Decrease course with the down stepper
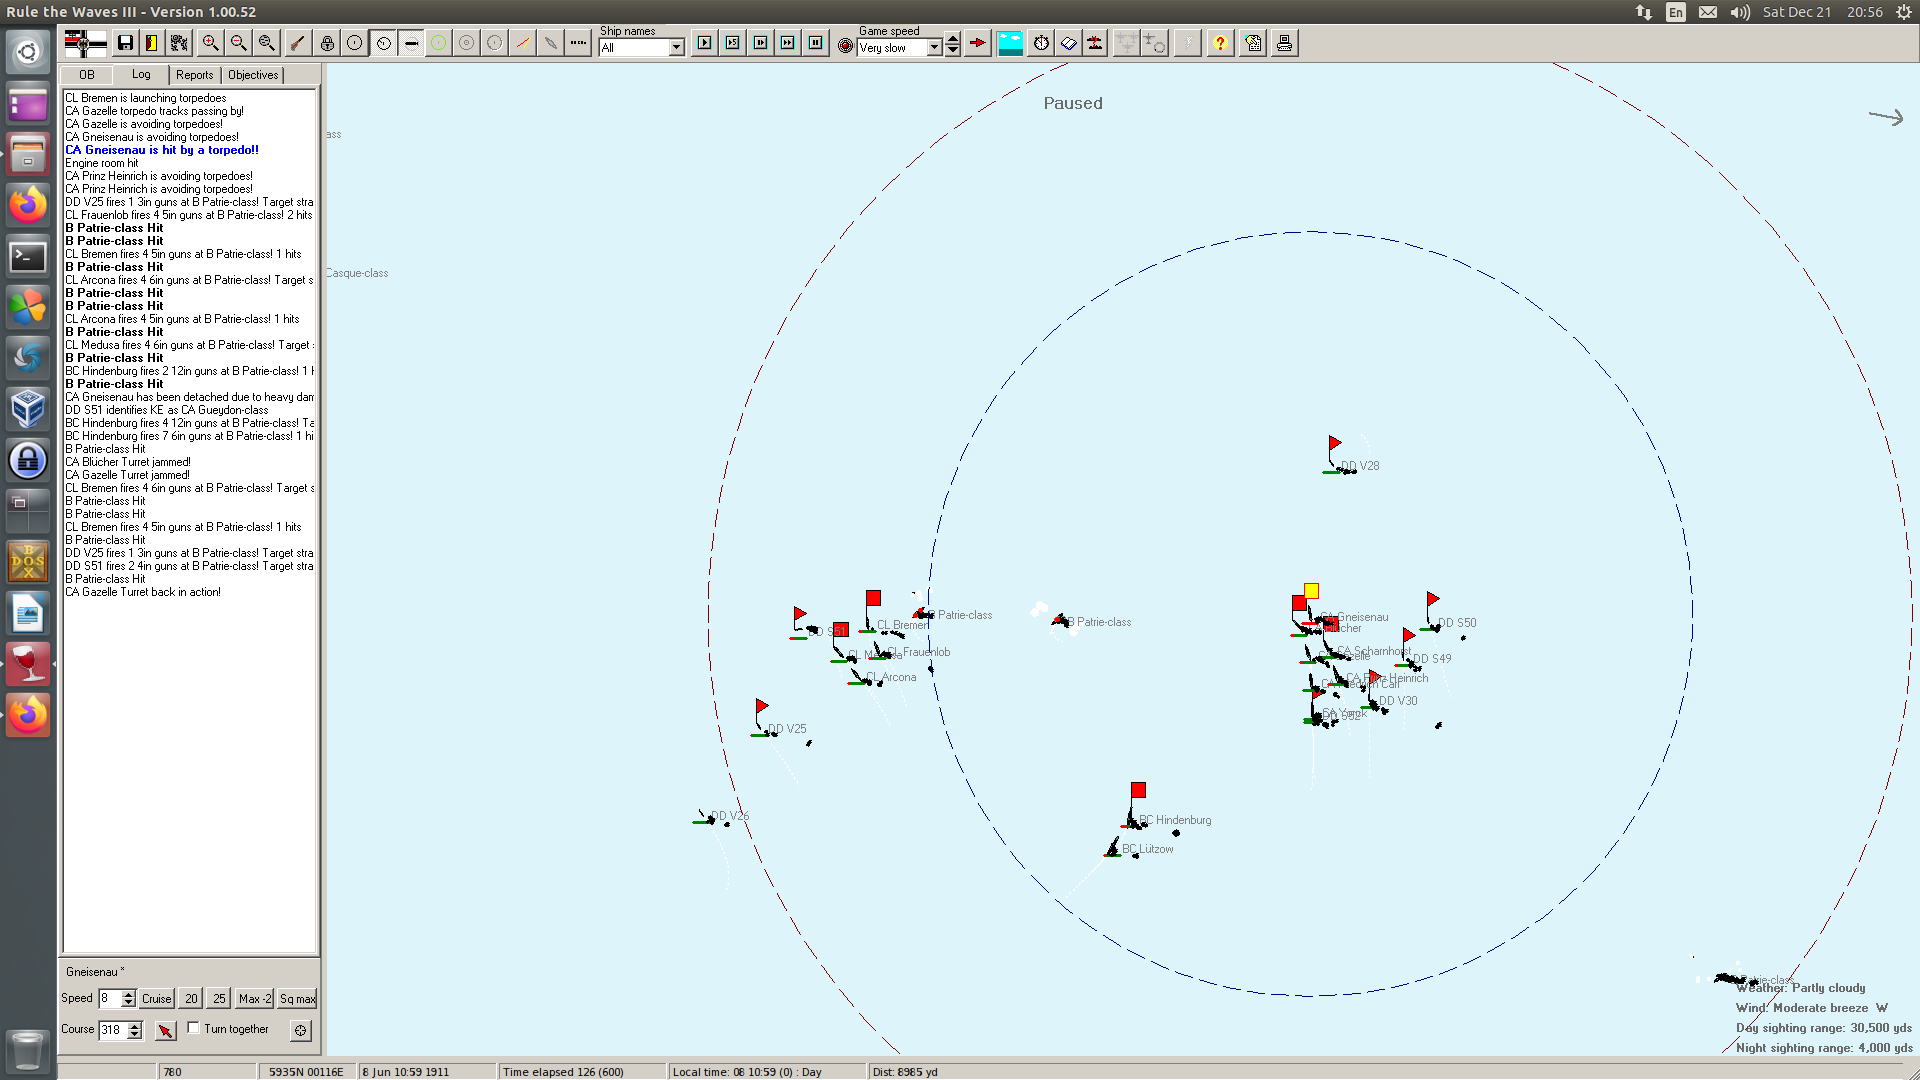This screenshot has width=1920, height=1080. pos(135,1035)
